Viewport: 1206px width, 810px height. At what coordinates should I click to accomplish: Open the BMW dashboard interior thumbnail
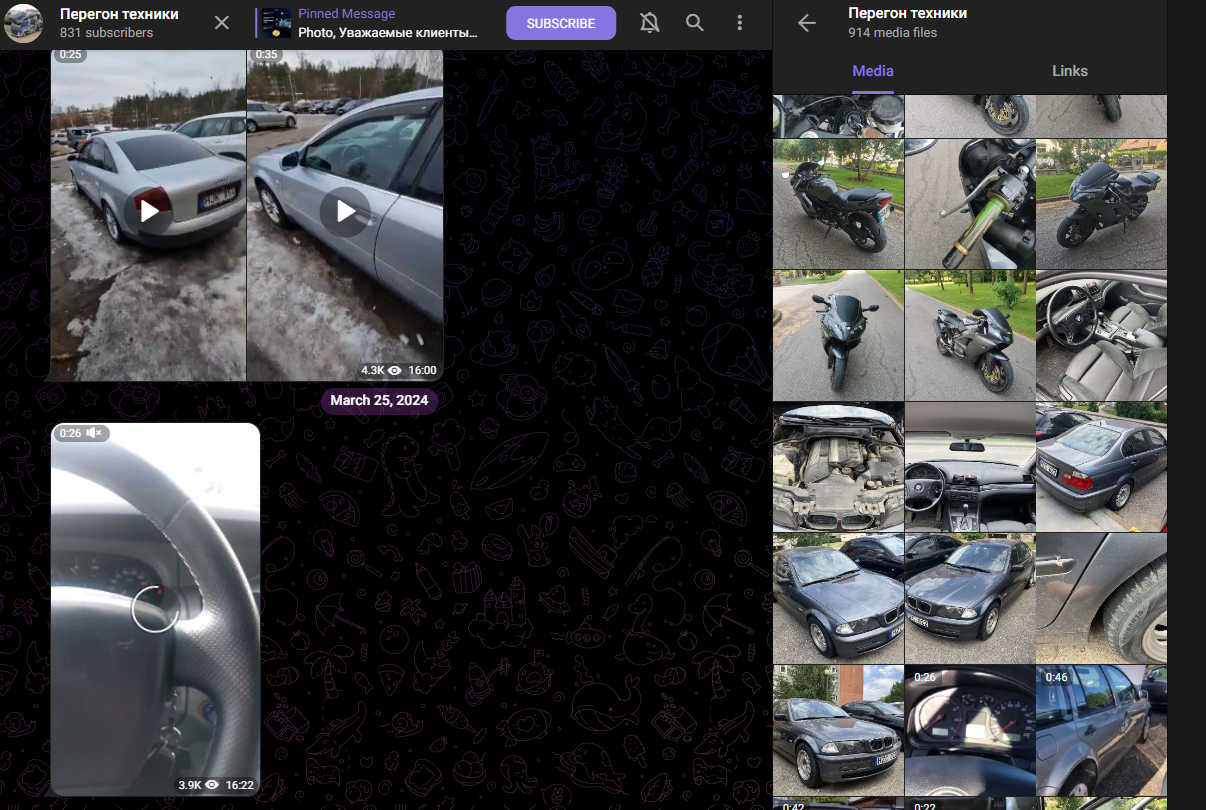(x=970, y=467)
